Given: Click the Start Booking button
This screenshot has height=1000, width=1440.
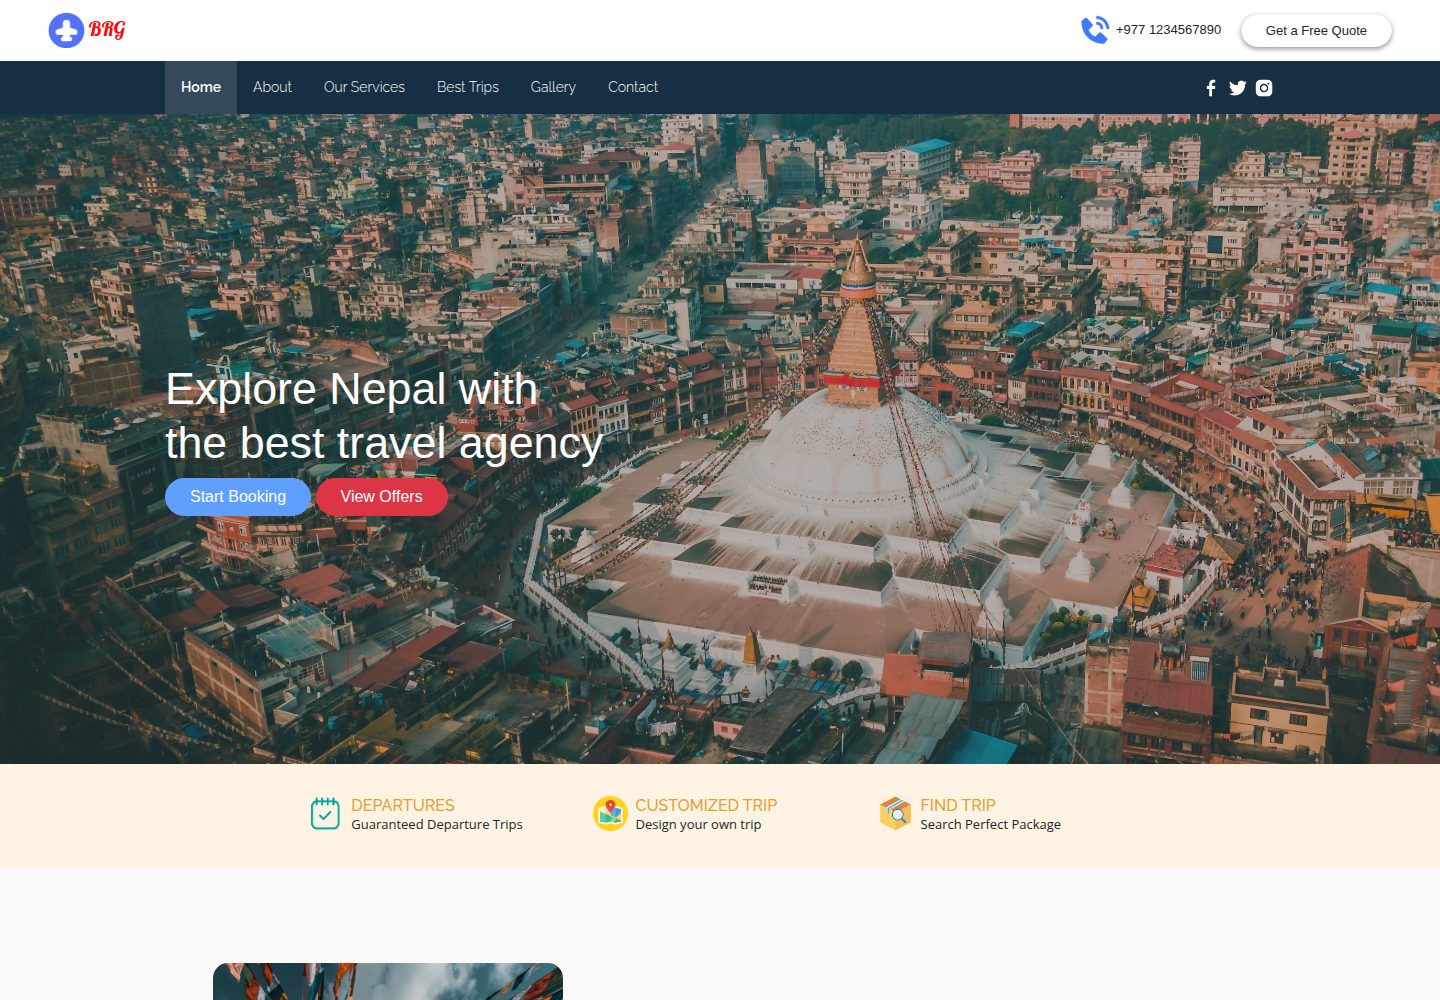Looking at the screenshot, I should point(238,497).
